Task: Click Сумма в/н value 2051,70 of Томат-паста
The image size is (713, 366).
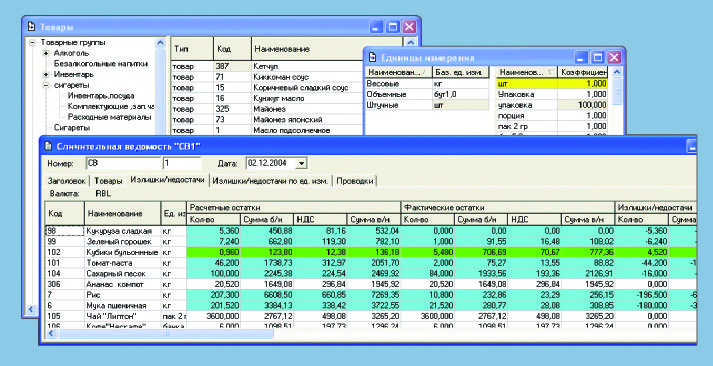Action: coord(373,263)
